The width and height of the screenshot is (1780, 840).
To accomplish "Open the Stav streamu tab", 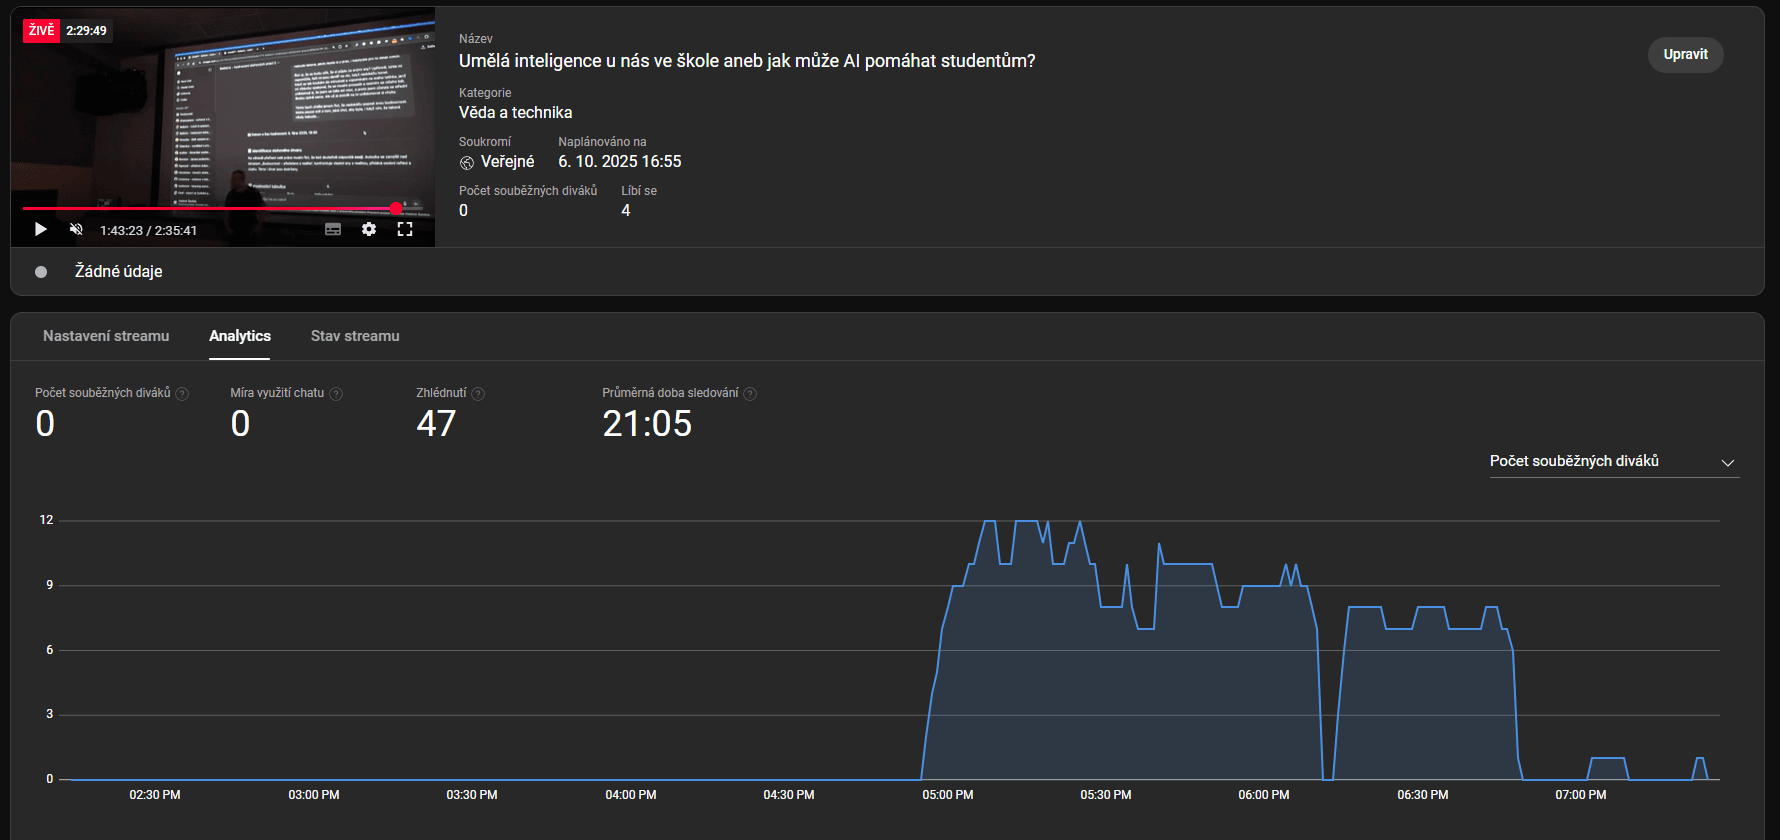I will [x=355, y=336].
